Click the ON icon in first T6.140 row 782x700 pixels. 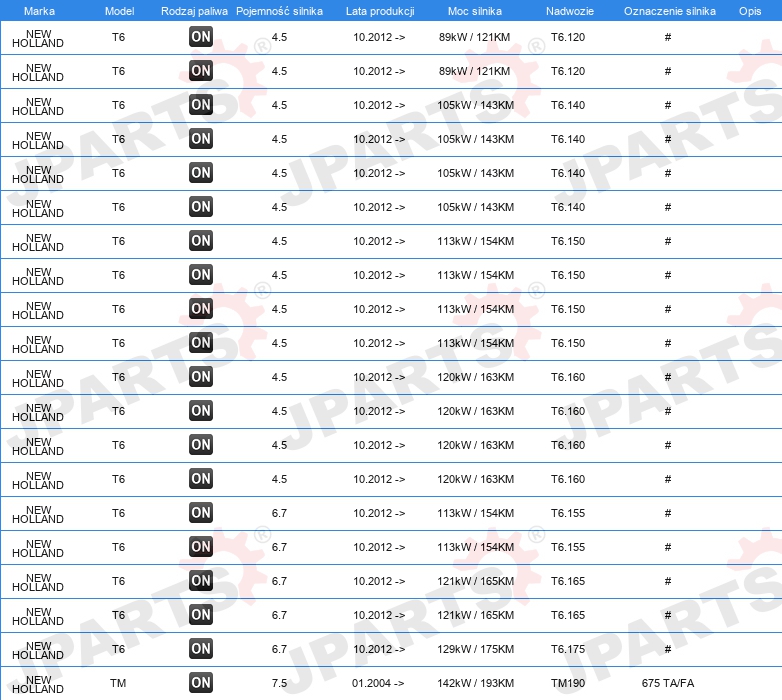click(201, 105)
